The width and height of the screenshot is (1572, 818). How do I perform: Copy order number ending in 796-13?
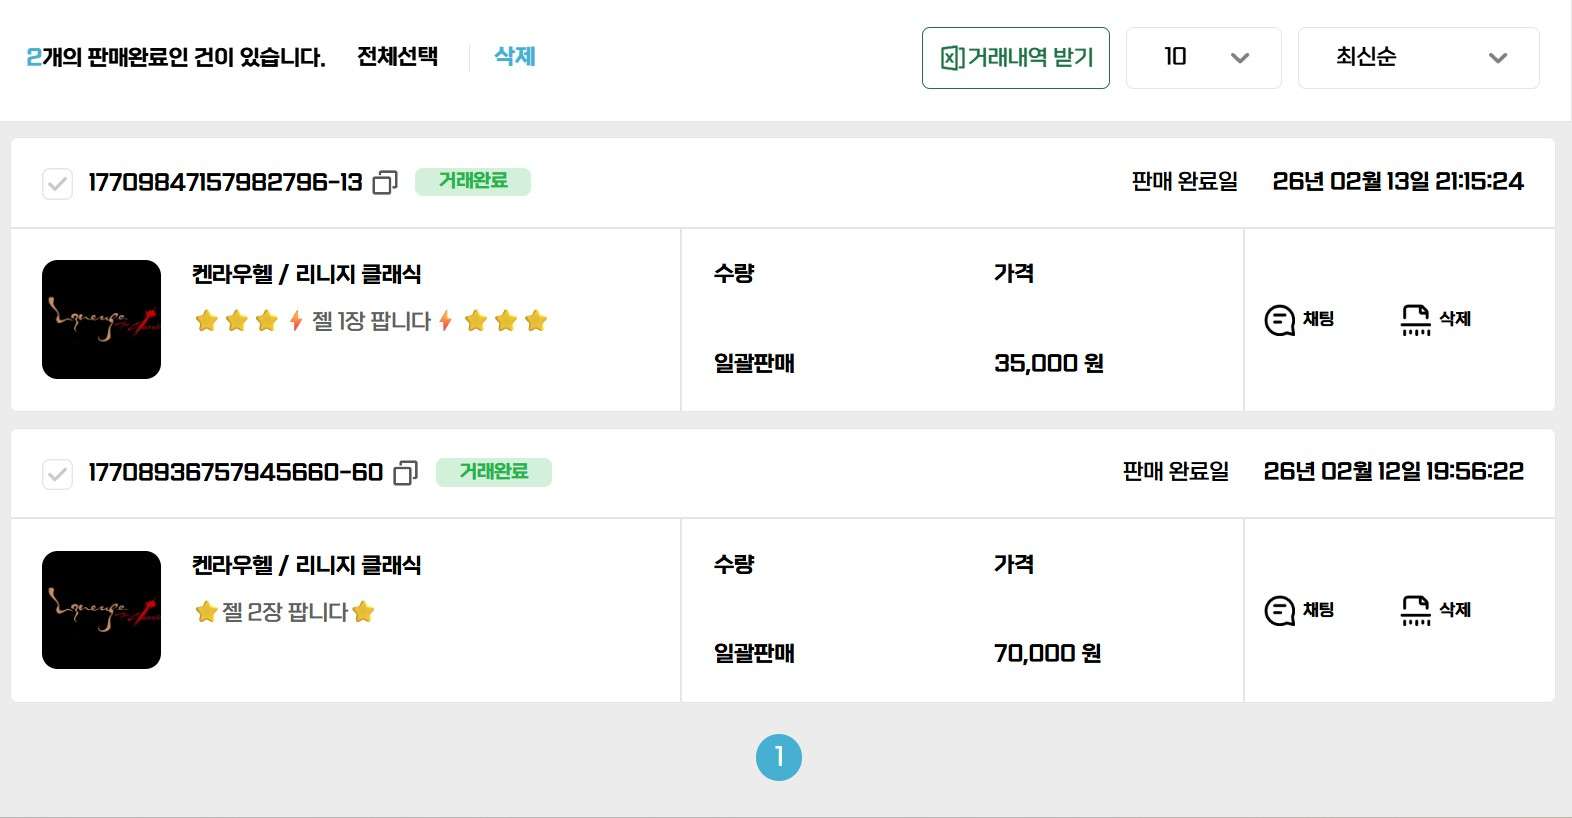coord(385,182)
